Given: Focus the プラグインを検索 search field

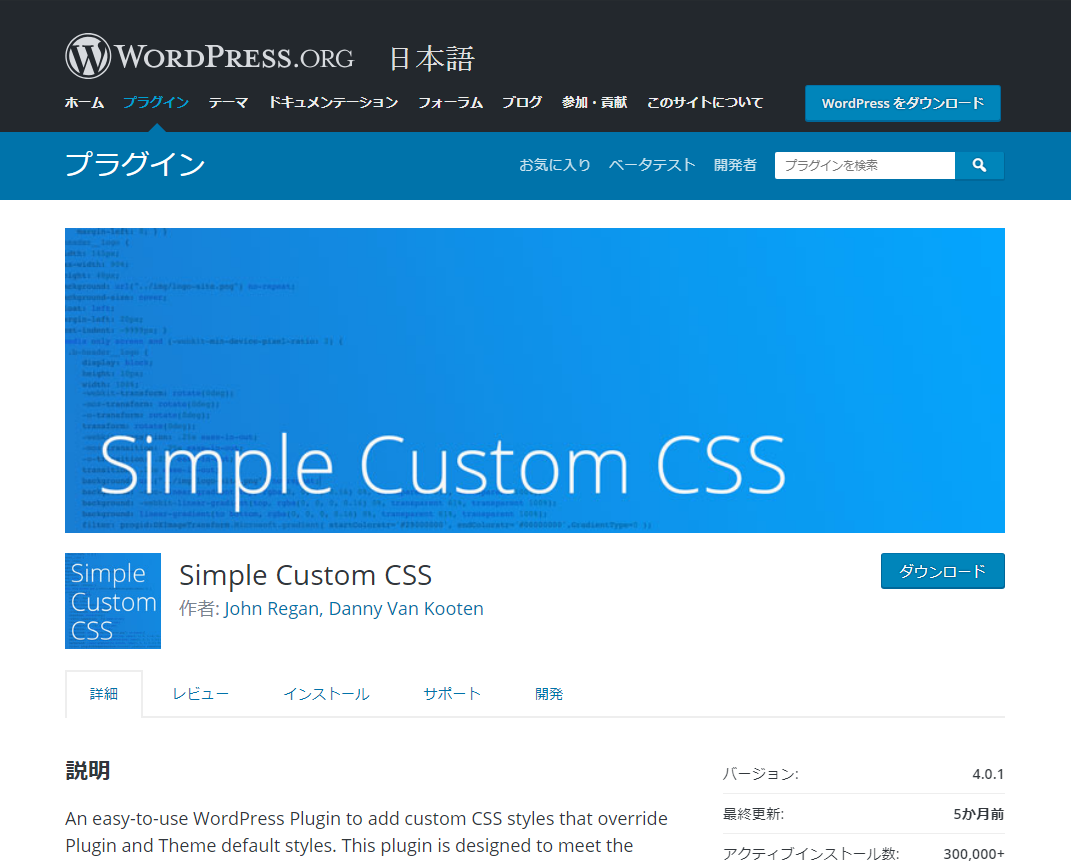Looking at the screenshot, I should [x=864, y=165].
